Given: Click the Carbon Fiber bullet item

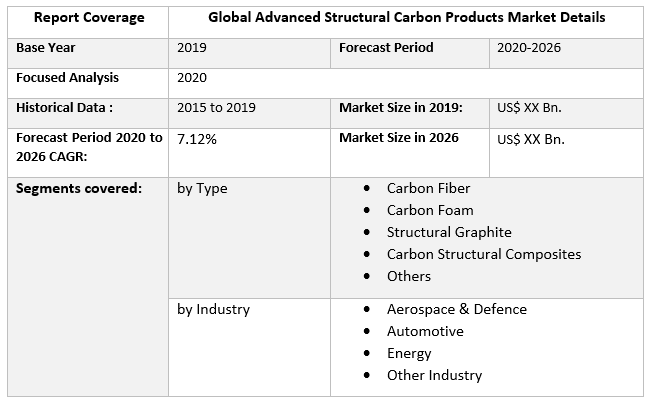Looking at the screenshot, I should pos(428,188).
